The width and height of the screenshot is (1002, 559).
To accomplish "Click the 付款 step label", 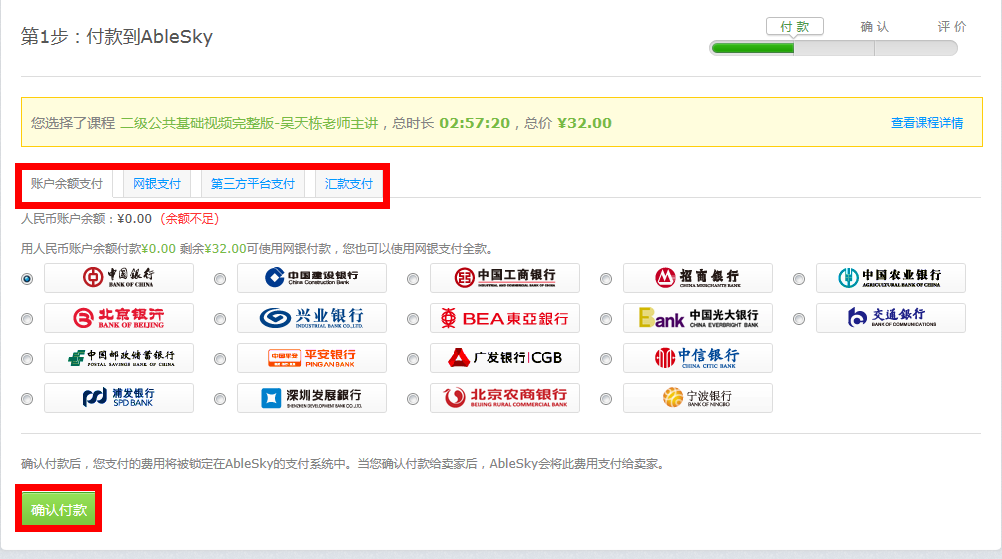I will pyautogui.click(x=795, y=27).
